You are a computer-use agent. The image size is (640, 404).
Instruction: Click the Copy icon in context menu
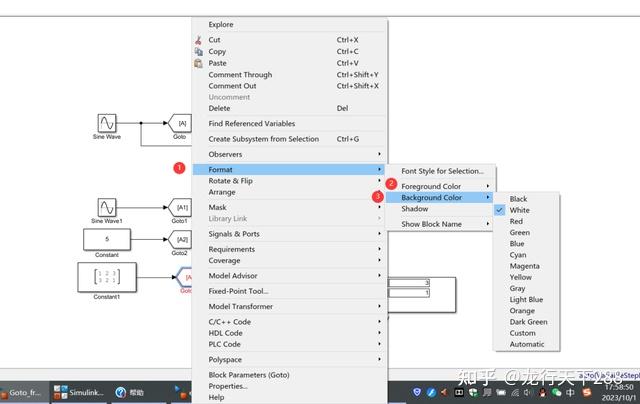coord(198,51)
